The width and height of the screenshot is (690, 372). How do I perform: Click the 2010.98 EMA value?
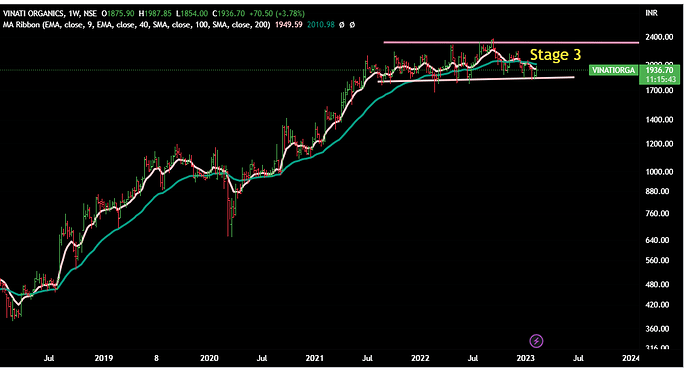321,25
